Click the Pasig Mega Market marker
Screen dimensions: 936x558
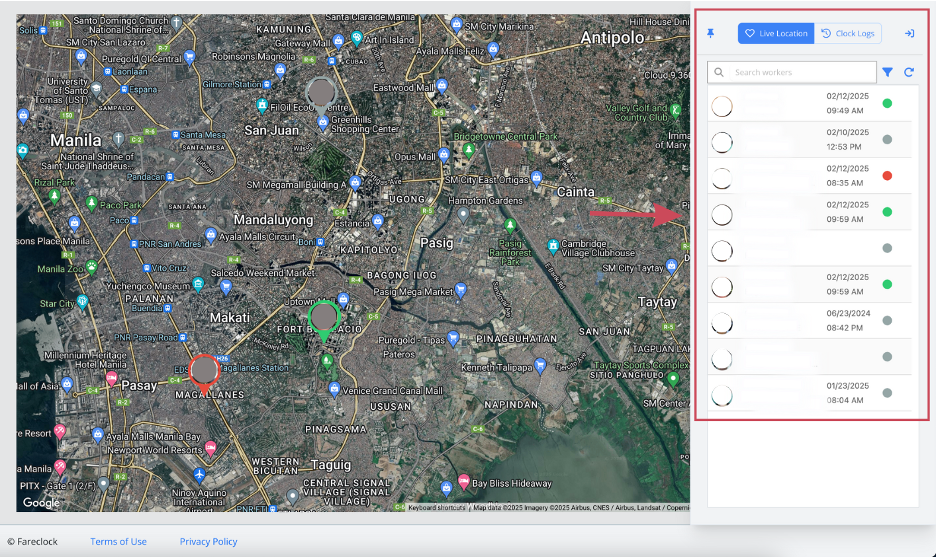click(460, 289)
